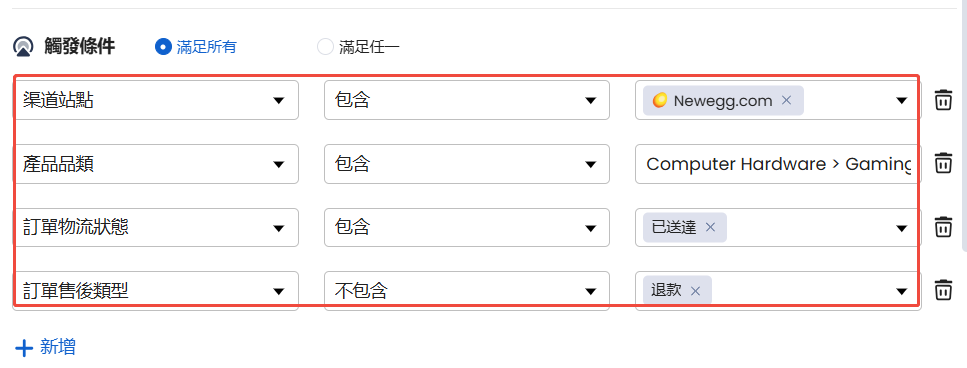Click the plus icon beside 新增
967x368 pixels.
click(24, 349)
